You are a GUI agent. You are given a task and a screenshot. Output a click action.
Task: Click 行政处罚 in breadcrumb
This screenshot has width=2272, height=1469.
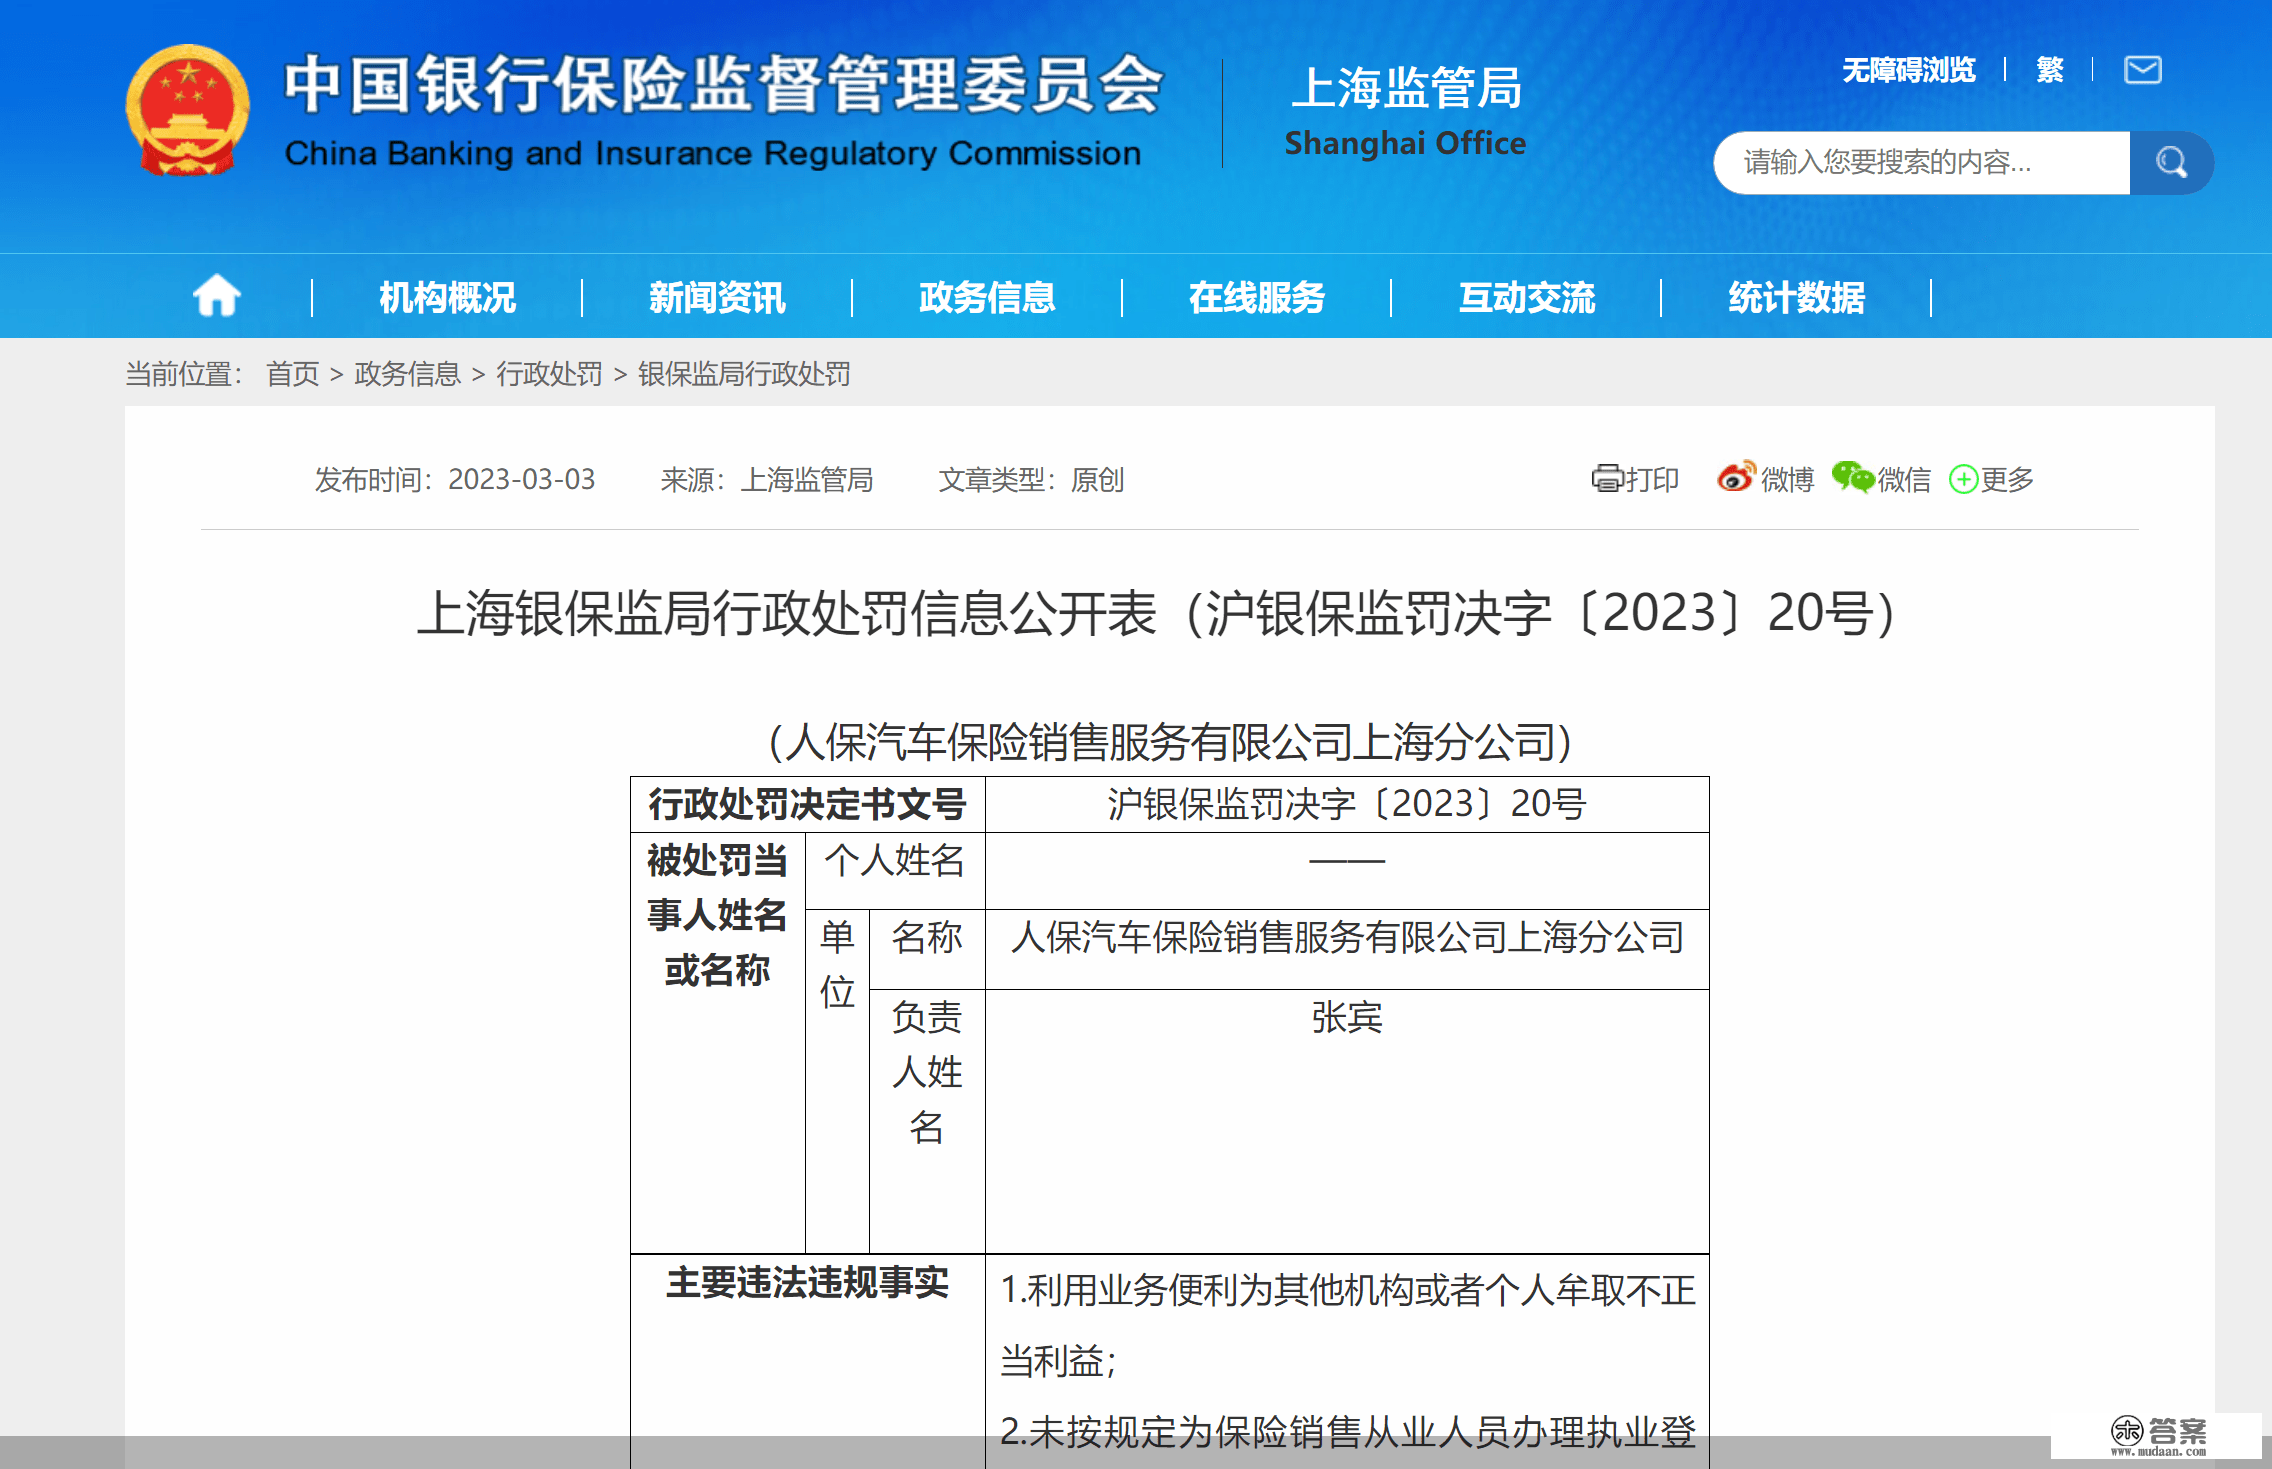(549, 374)
